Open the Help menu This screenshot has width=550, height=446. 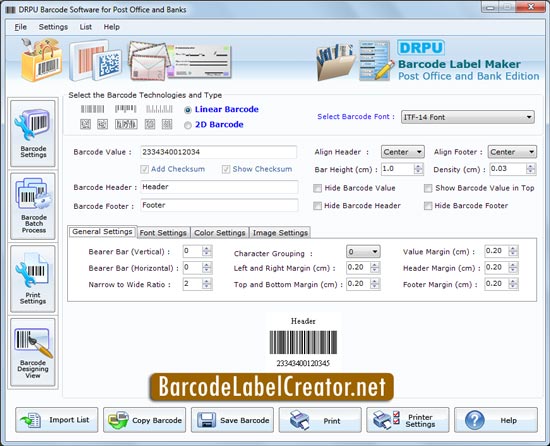112,27
